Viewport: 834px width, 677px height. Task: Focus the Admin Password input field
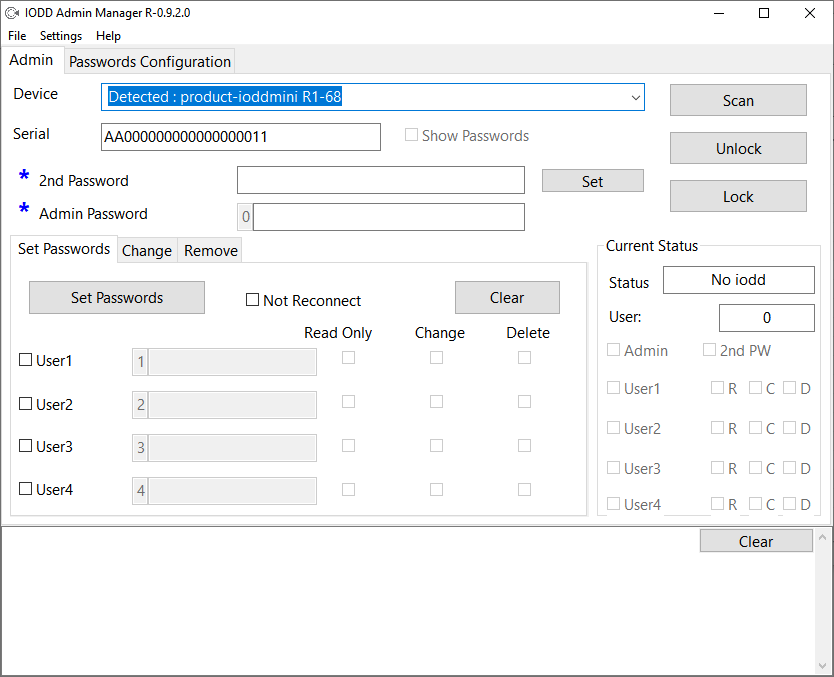coord(389,217)
